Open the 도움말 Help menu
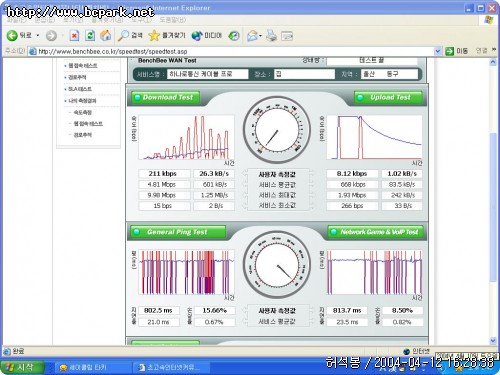Image resolution: width=500 pixels, height=375 pixels. [172, 20]
